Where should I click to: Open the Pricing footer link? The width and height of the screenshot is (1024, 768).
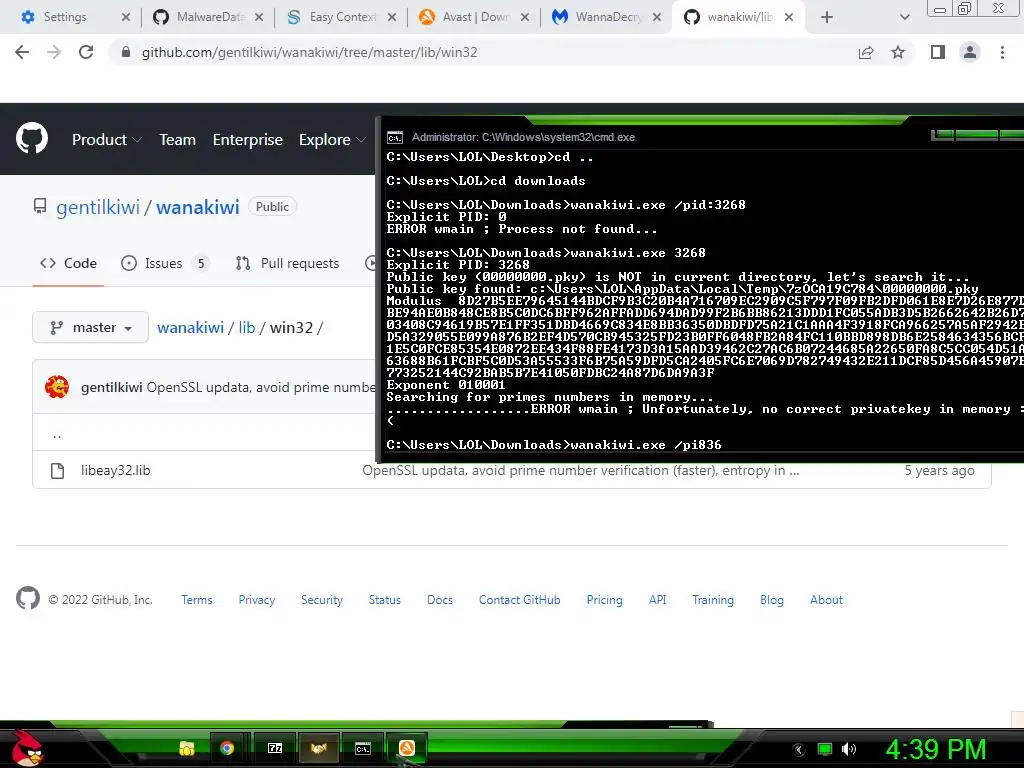(605, 600)
